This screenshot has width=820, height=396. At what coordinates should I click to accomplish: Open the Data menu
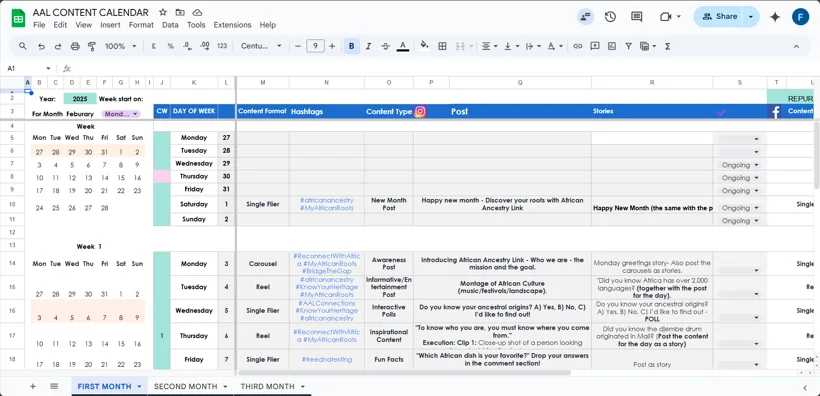point(170,25)
